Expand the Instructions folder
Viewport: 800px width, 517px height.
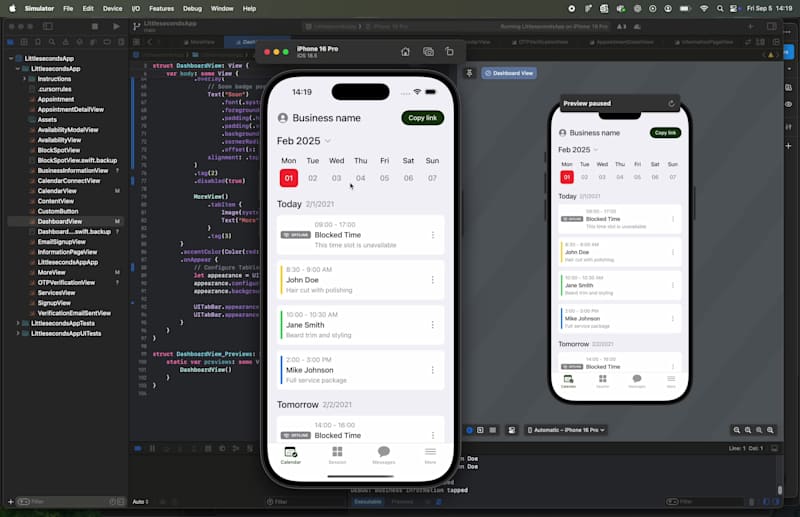click(24, 79)
